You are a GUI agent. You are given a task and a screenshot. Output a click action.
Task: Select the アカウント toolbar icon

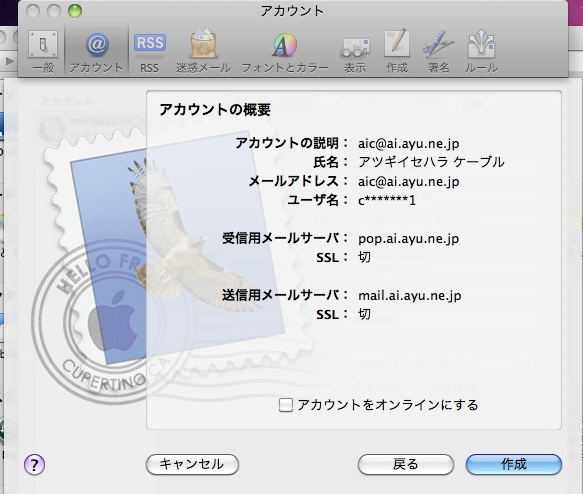pos(96,51)
